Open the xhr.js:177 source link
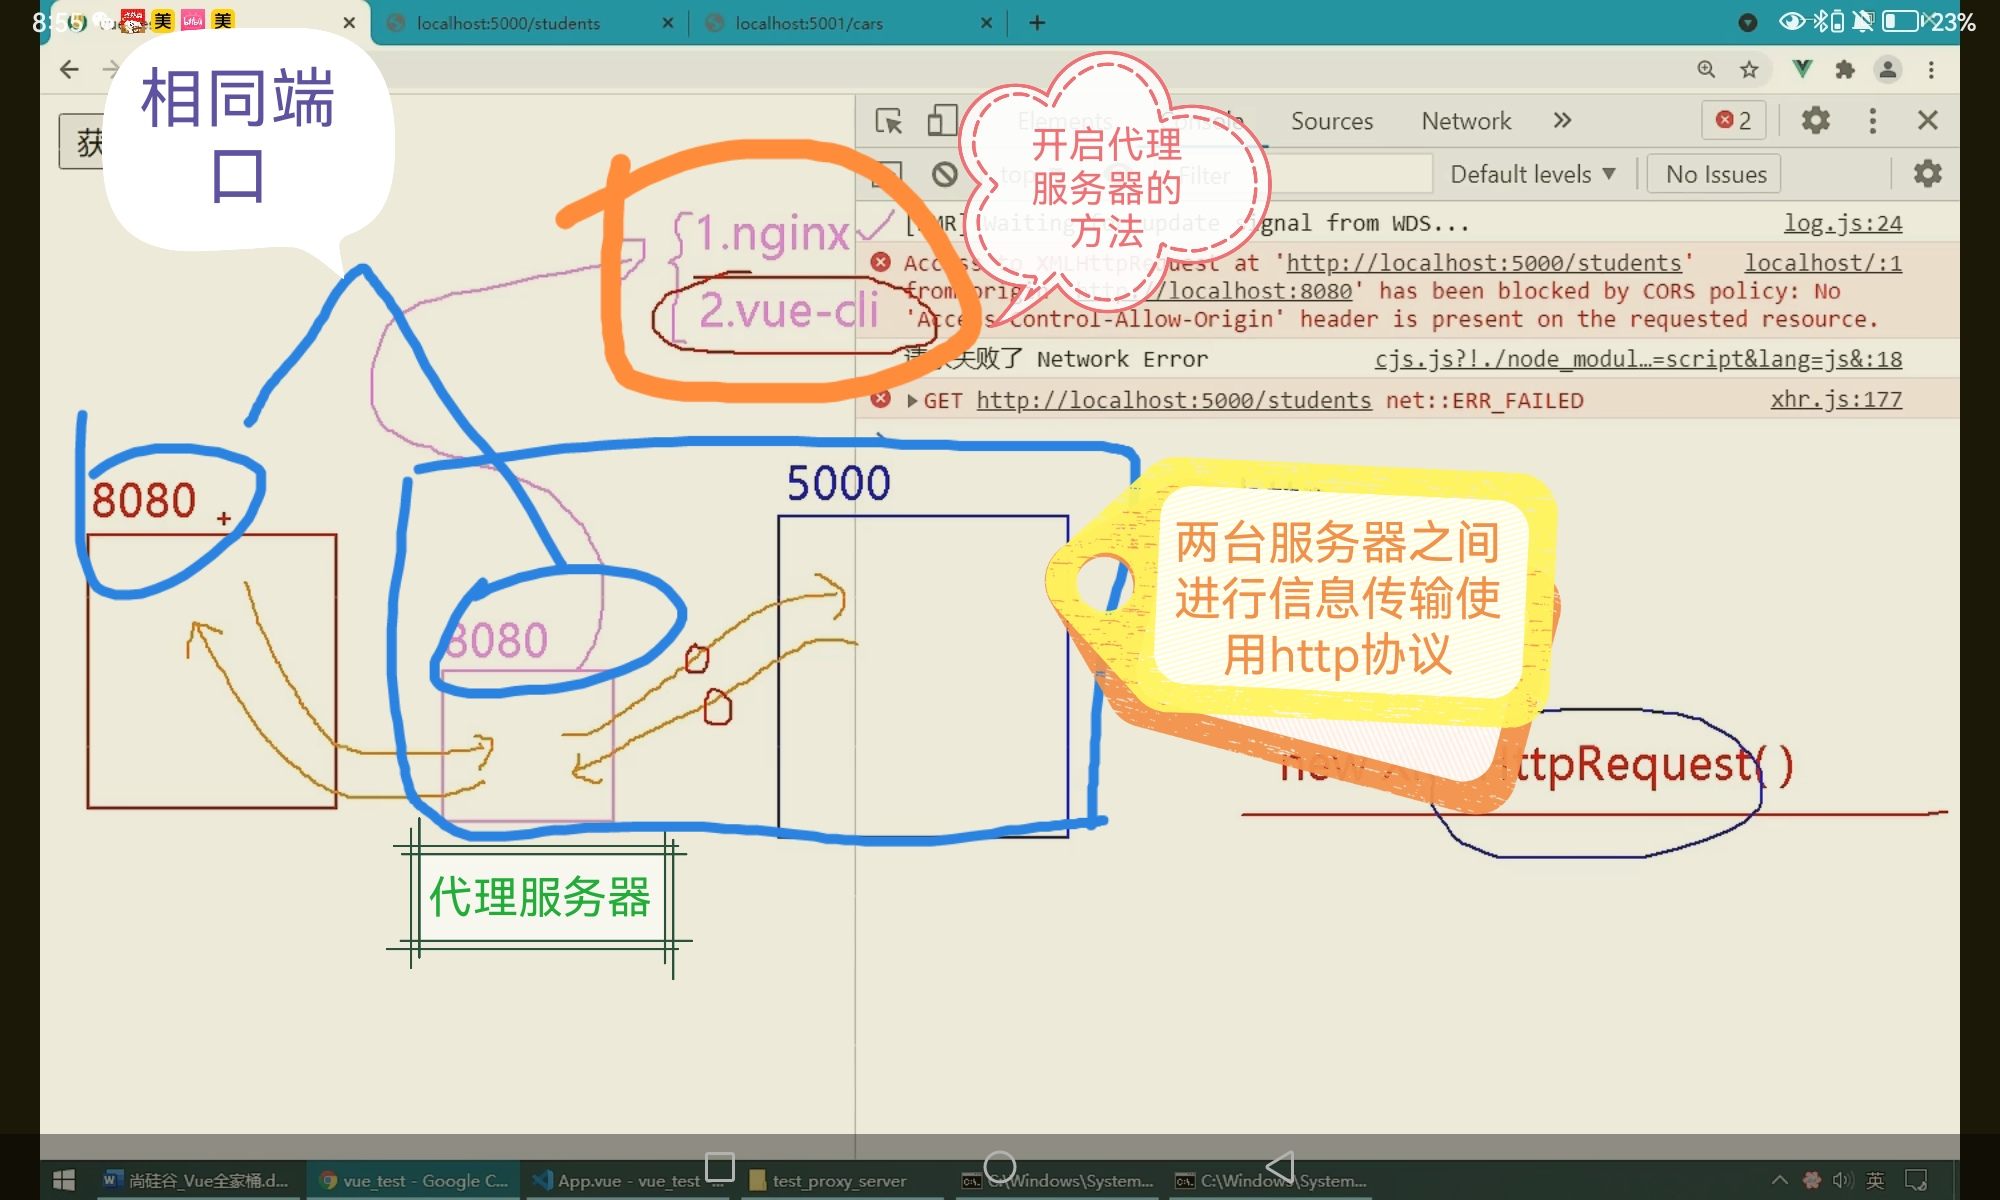The image size is (2000, 1200). (1836, 400)
